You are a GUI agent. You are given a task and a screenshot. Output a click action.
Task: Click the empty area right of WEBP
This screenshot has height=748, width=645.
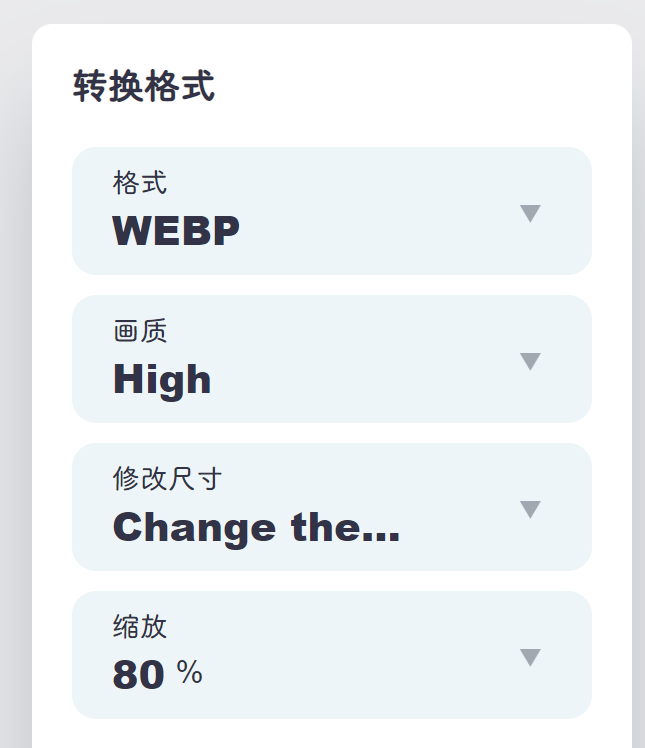pos(380,231)
